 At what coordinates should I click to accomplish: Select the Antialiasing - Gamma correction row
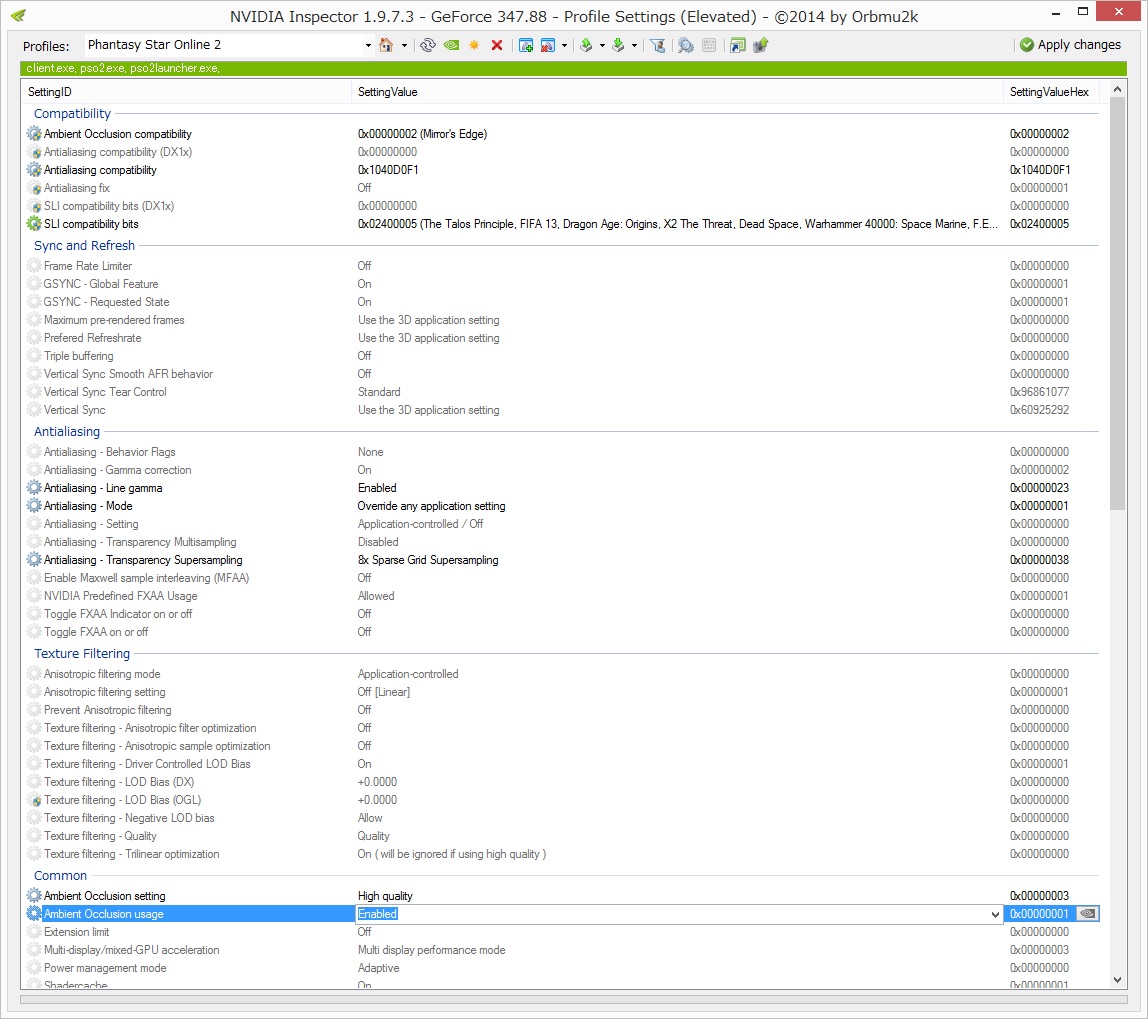[562, 470]
